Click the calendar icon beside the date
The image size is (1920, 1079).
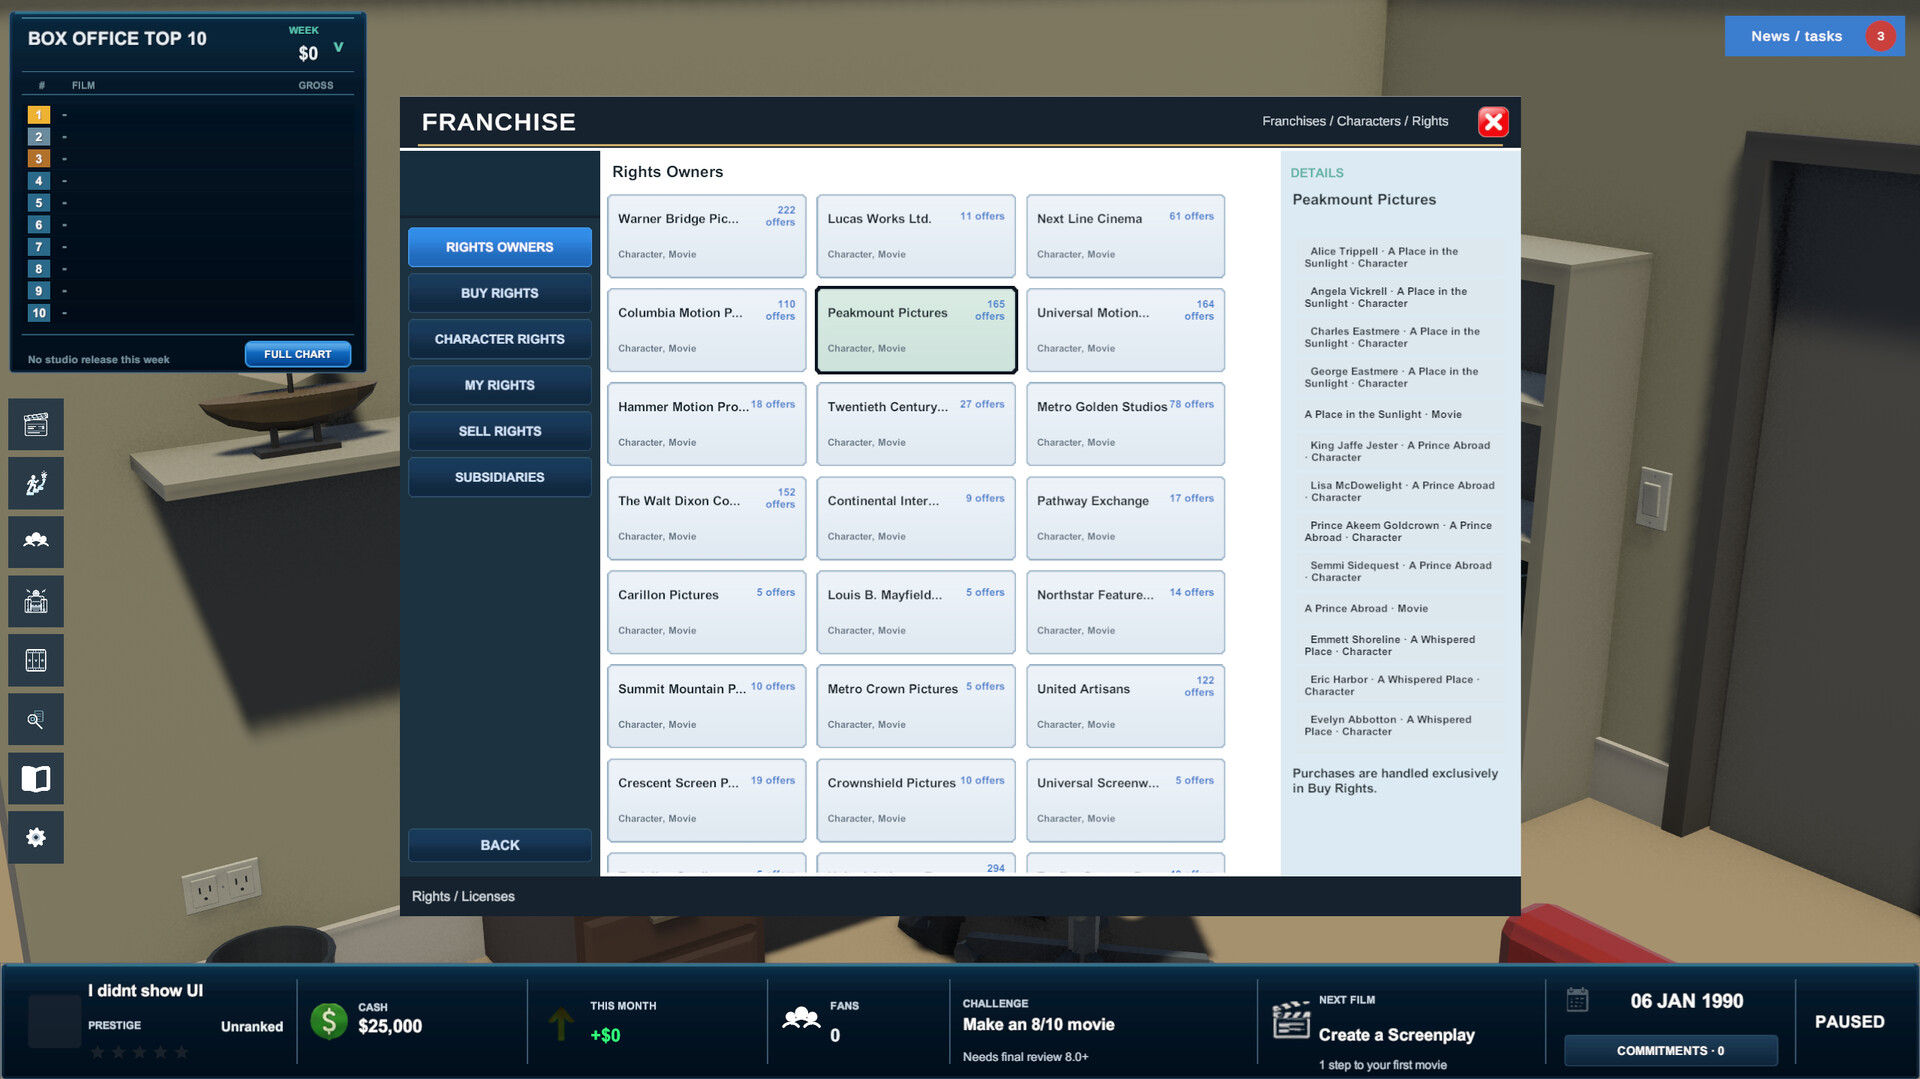[x=1577, y=1000]
